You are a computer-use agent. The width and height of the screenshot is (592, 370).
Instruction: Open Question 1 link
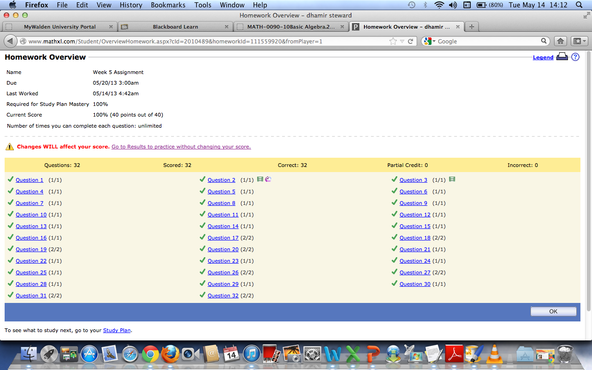pyautogui.click(x=29, y=180)
